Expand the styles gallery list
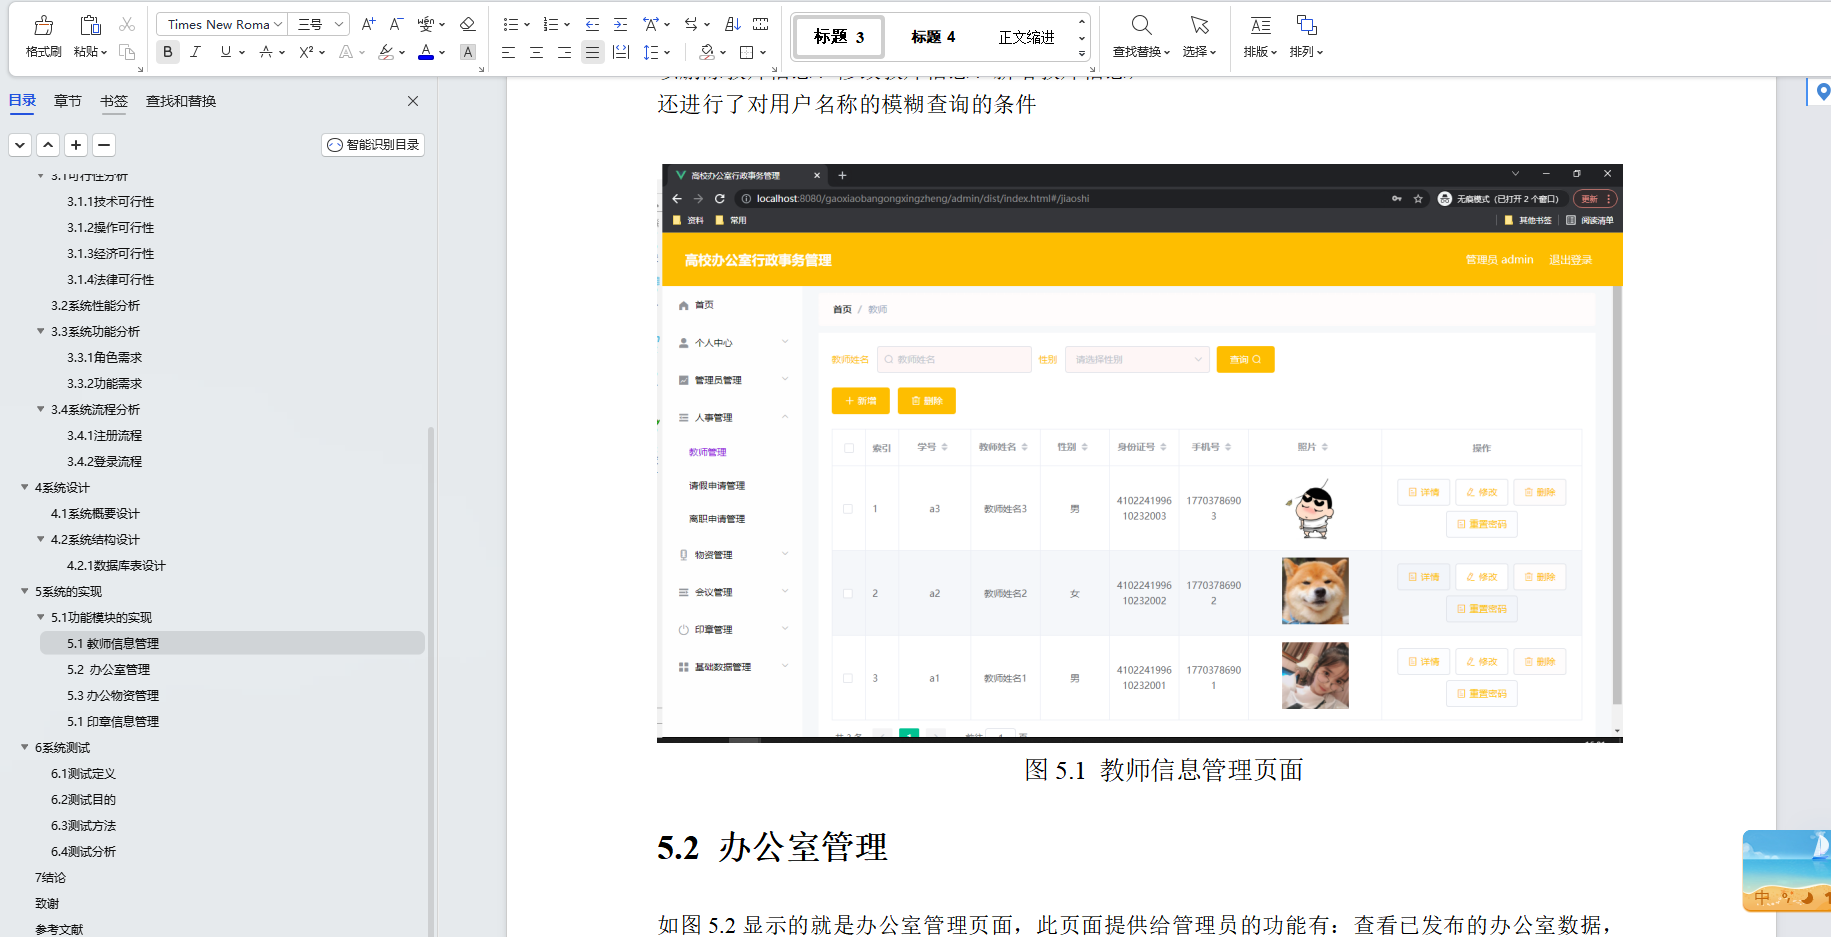Viewport: 1831px width, 937px height. click(x=1082, y=54)
